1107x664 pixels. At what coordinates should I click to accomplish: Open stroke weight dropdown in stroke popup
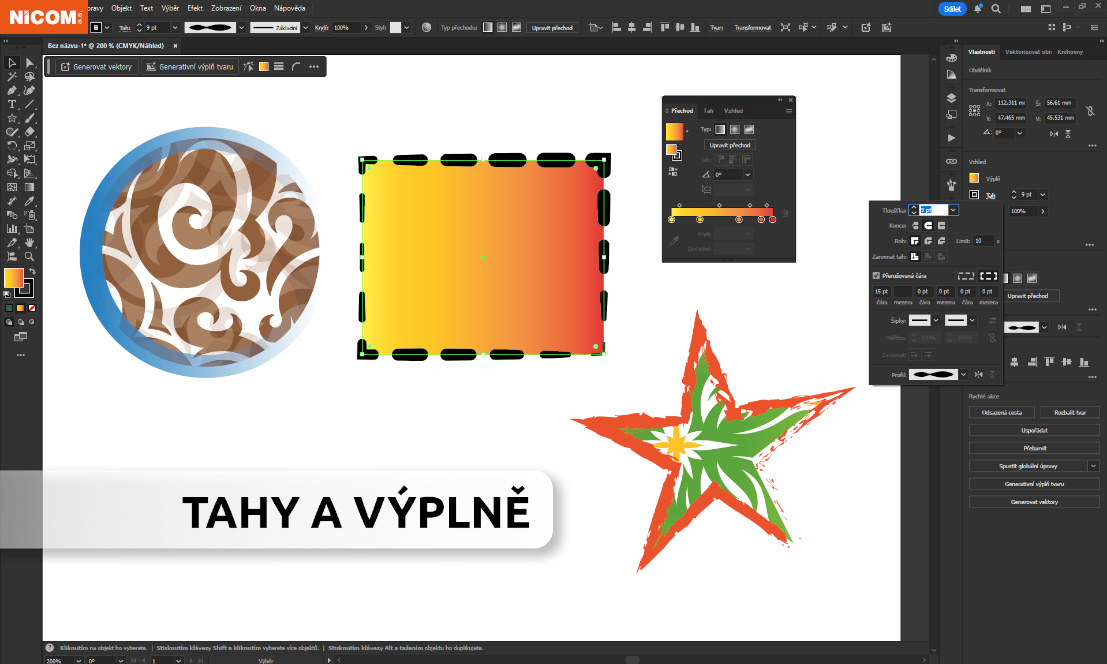click(x=953, y=210)
